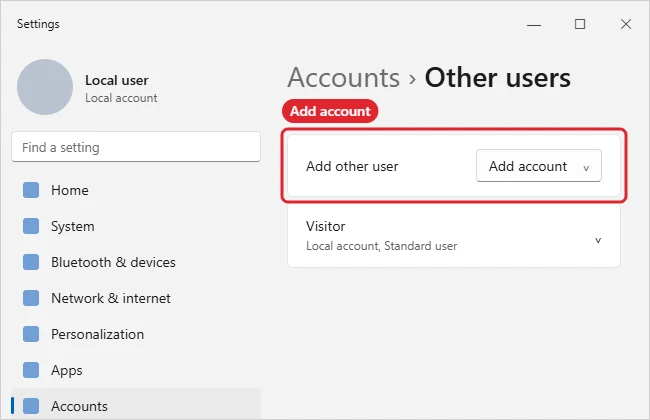Click the Accounts icon in sidebar
650x420 pixels.
click(x=31, y=406)
